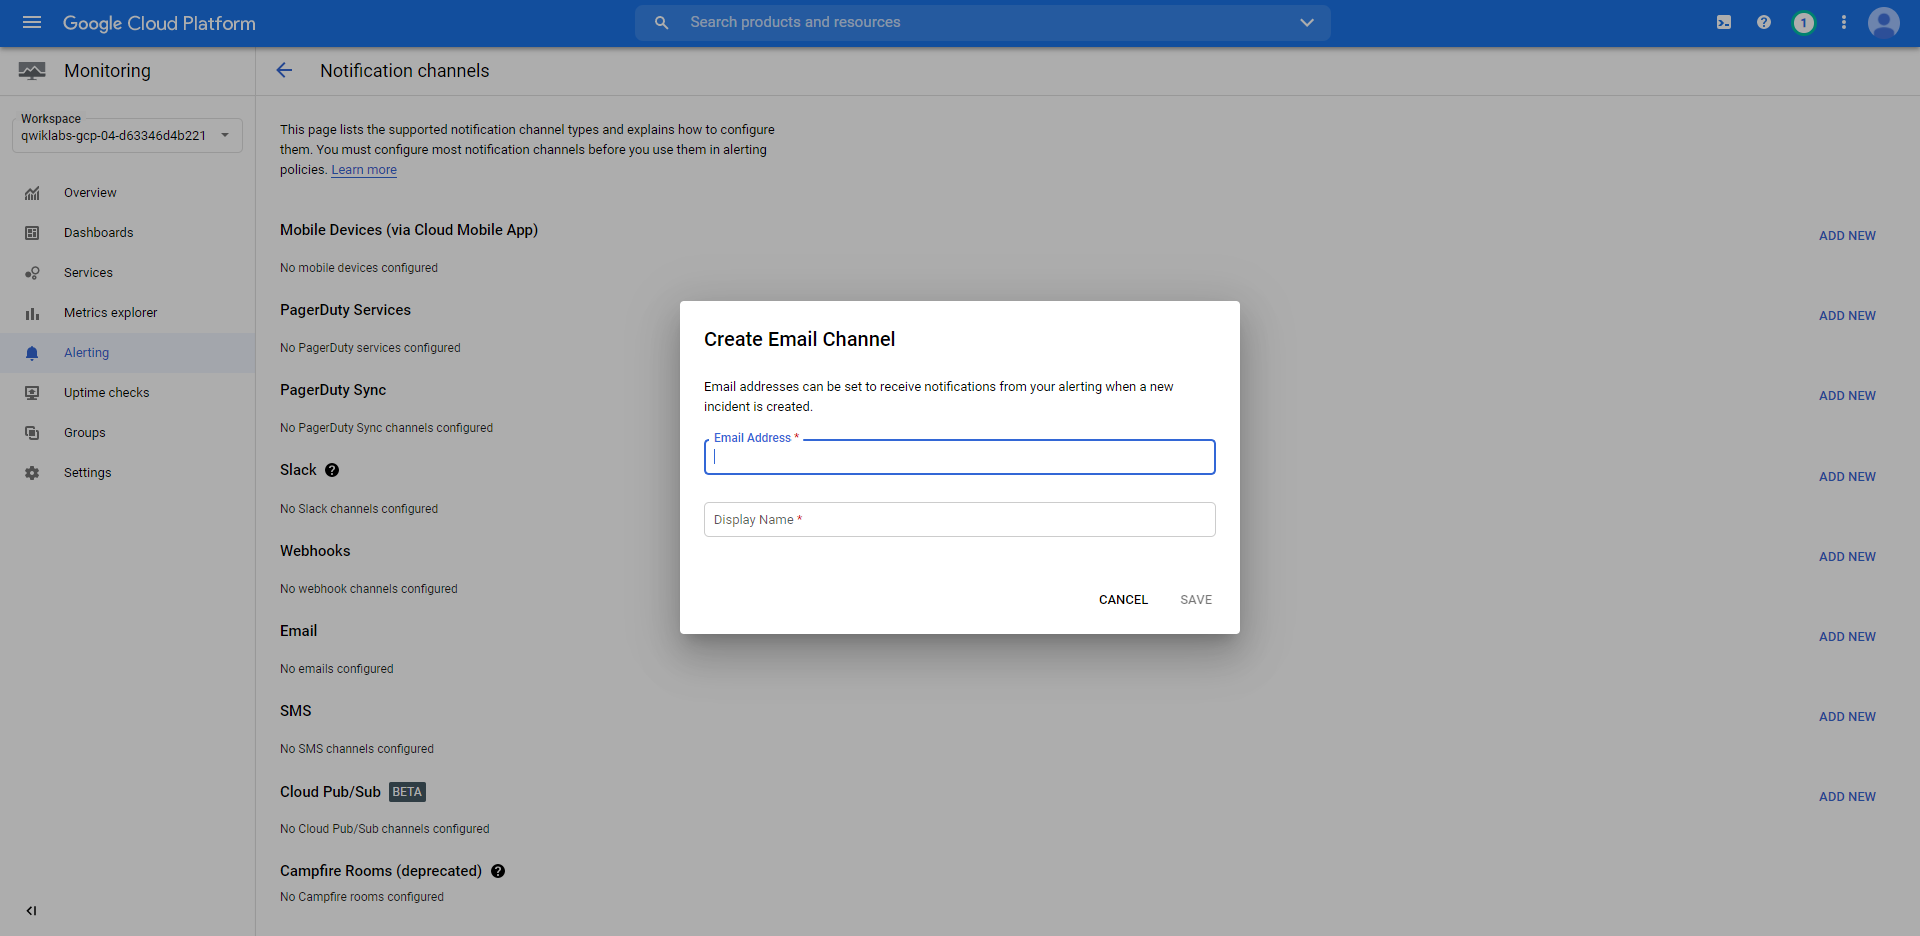Open Overview in the sidebar

[x=127, y=193]
